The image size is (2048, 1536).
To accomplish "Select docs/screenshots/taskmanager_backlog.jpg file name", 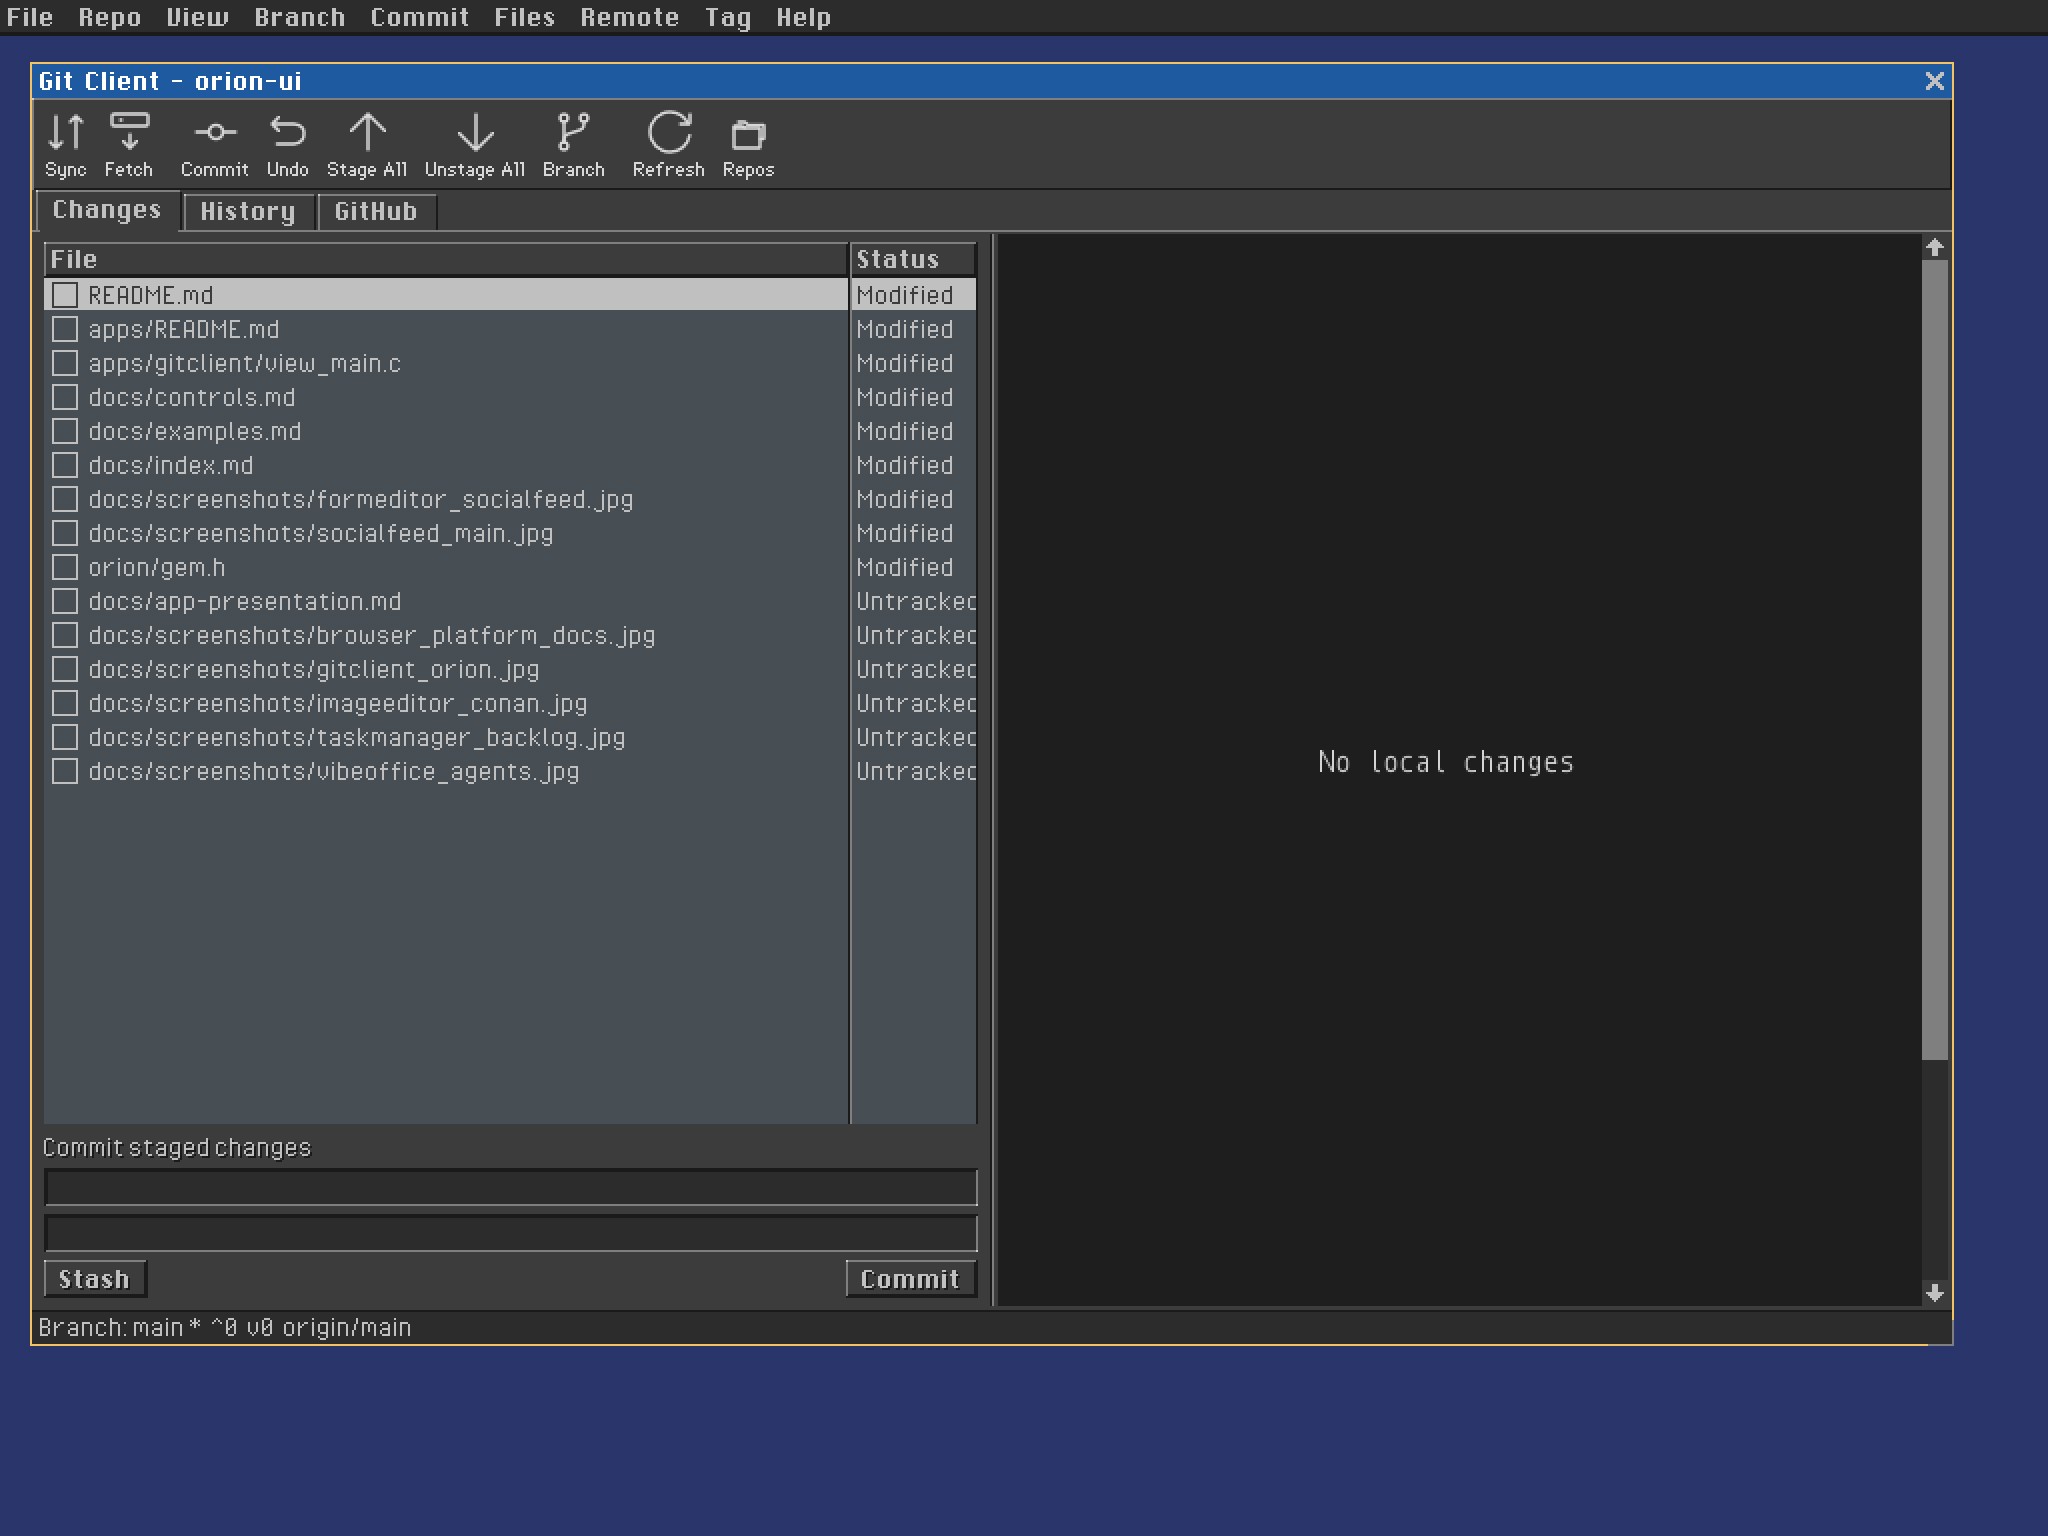I will click(x=357, y=737).
